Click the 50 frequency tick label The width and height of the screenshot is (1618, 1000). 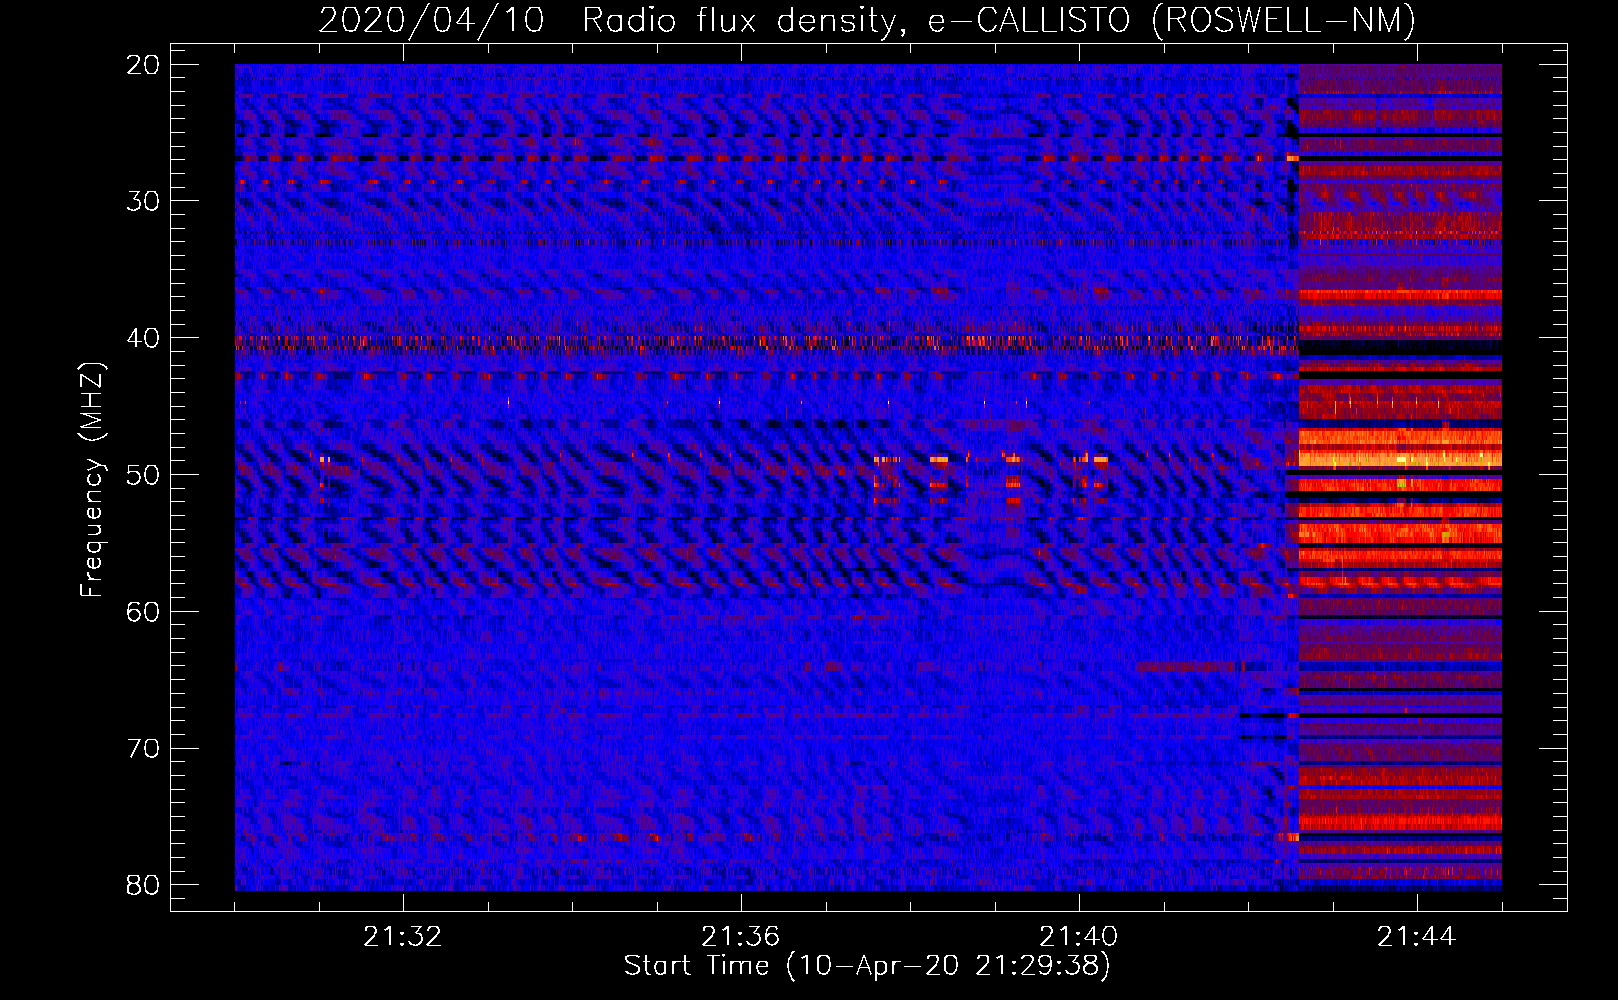pyautogui.click(x=143, y=475)
